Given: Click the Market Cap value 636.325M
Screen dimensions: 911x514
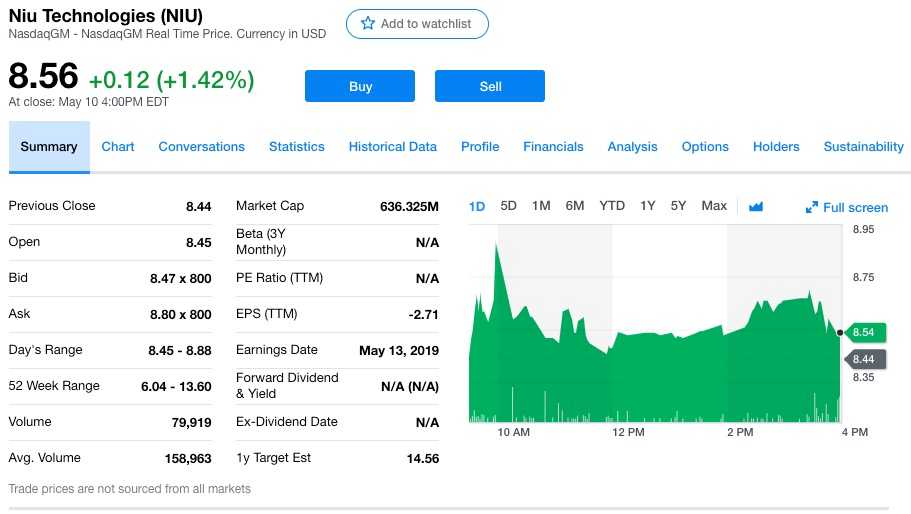Looking at the screenshot, I should 409,207.
